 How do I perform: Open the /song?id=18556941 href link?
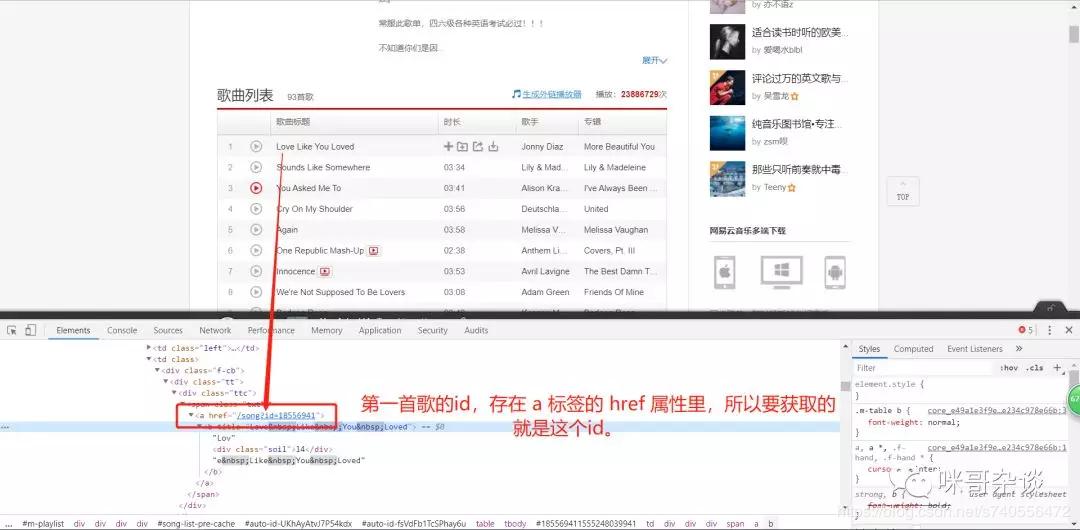(276, 416)
